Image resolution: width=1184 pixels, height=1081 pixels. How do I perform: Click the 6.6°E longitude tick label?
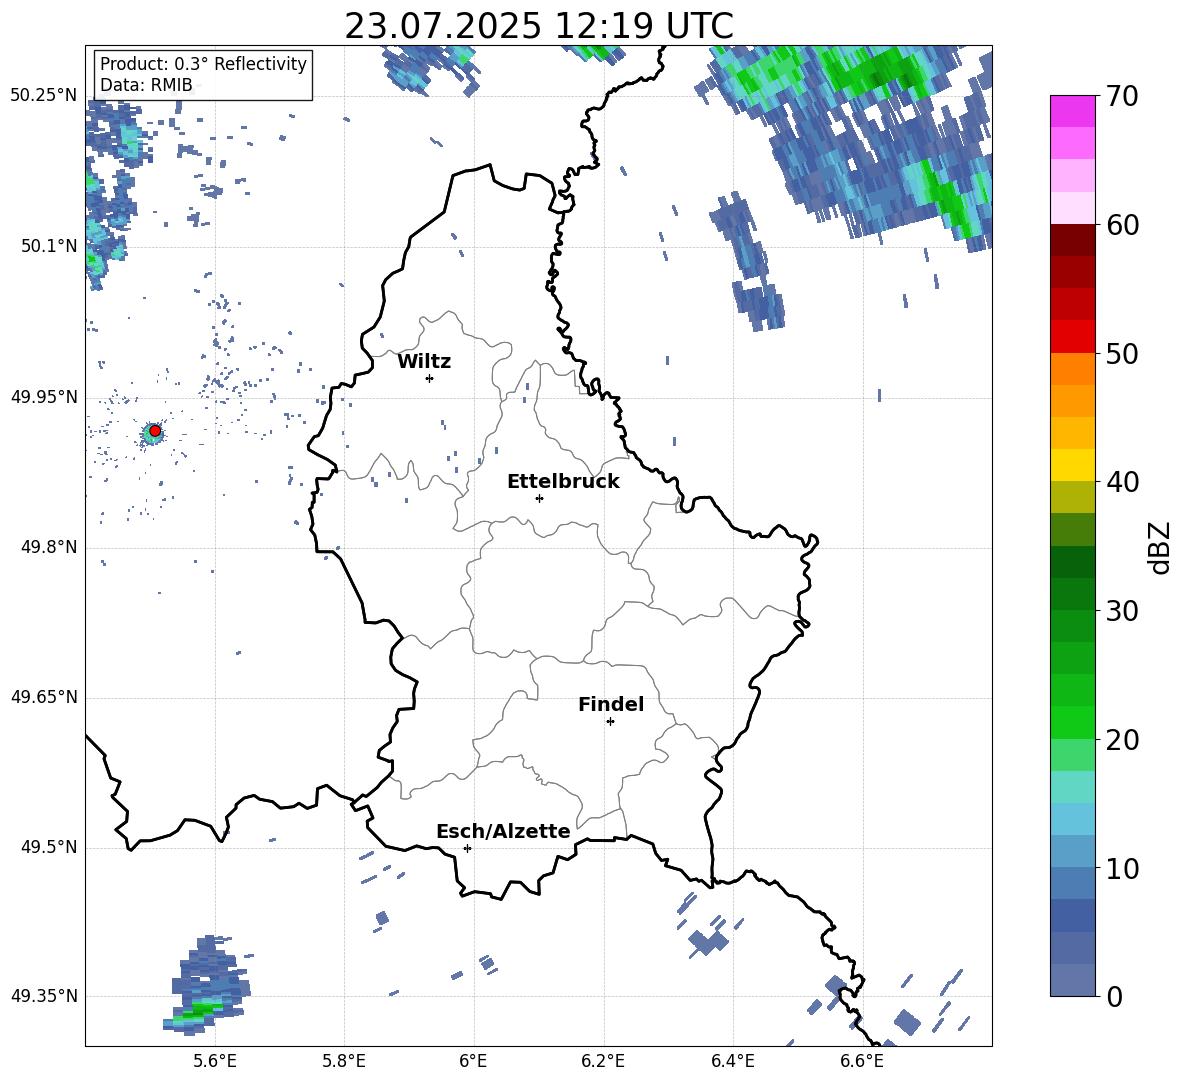(x=862, y=1062)
